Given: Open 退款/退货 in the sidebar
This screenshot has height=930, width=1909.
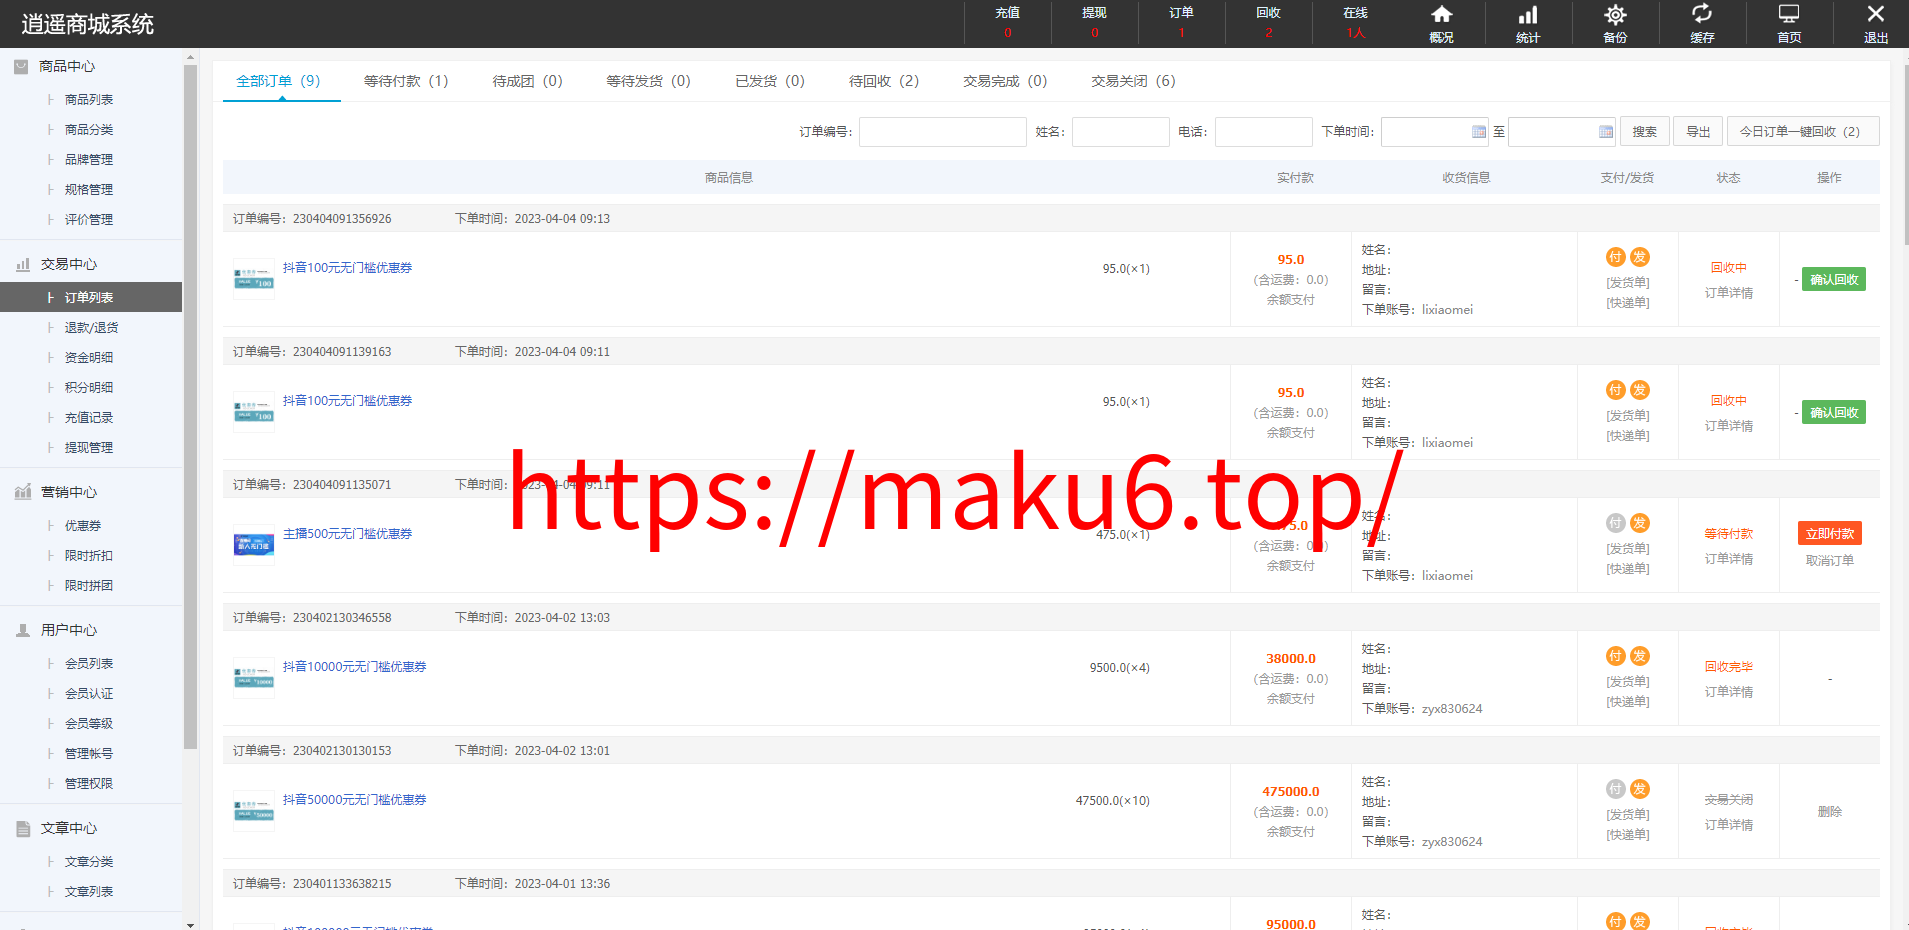Looking at the screenshot, I should point(91,328).
